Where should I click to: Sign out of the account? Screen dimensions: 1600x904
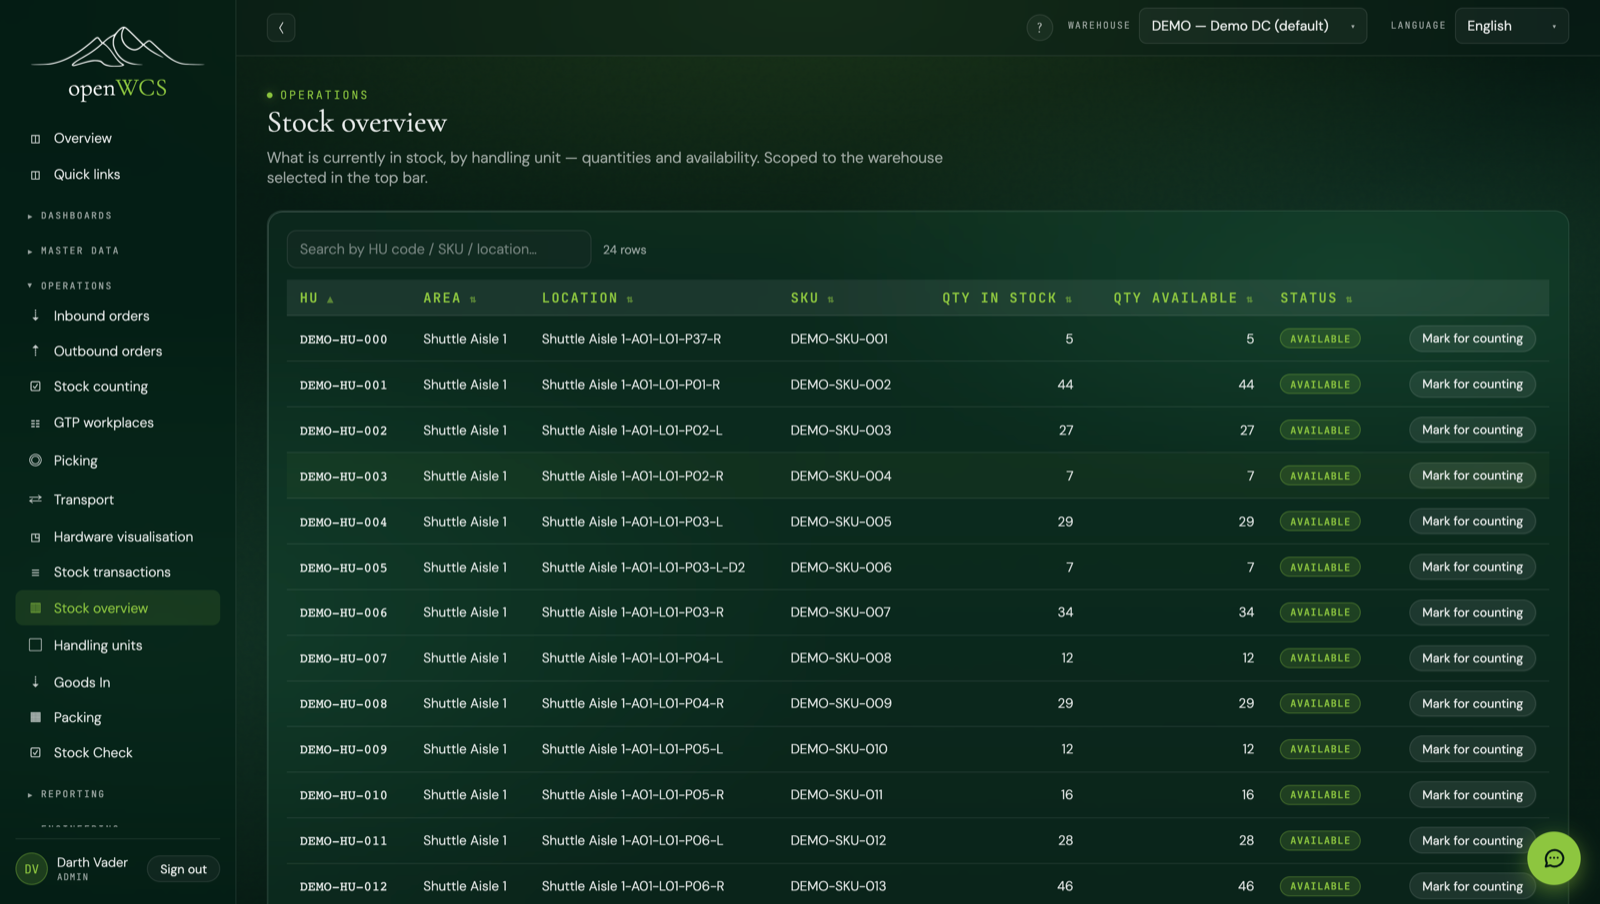point(183,869)
